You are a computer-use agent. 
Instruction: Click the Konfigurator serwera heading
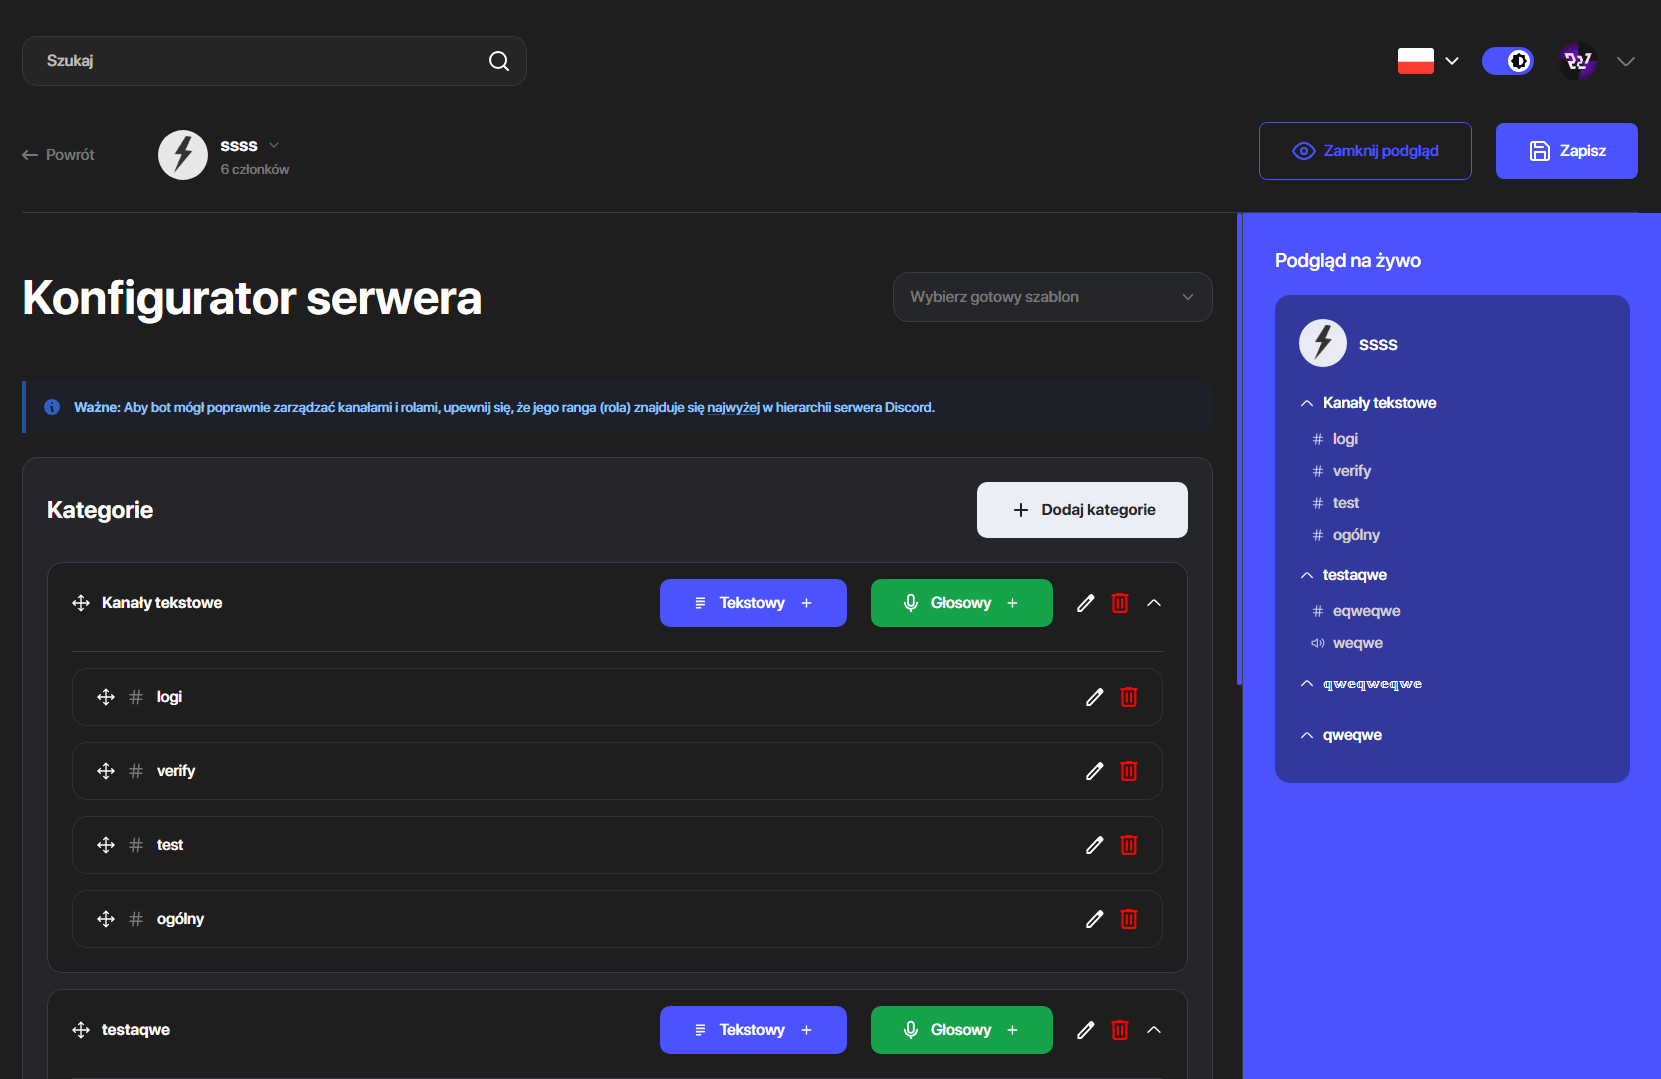(252, 298)
